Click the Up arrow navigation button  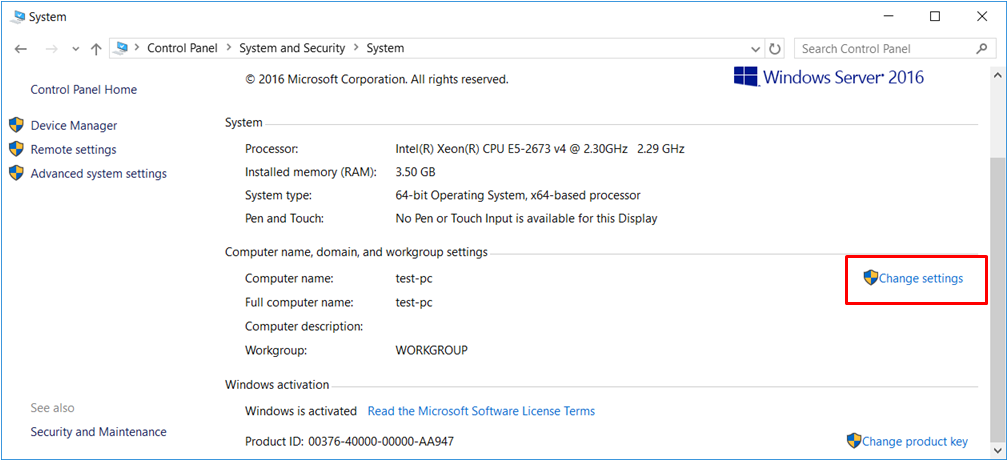coord(96,48)
